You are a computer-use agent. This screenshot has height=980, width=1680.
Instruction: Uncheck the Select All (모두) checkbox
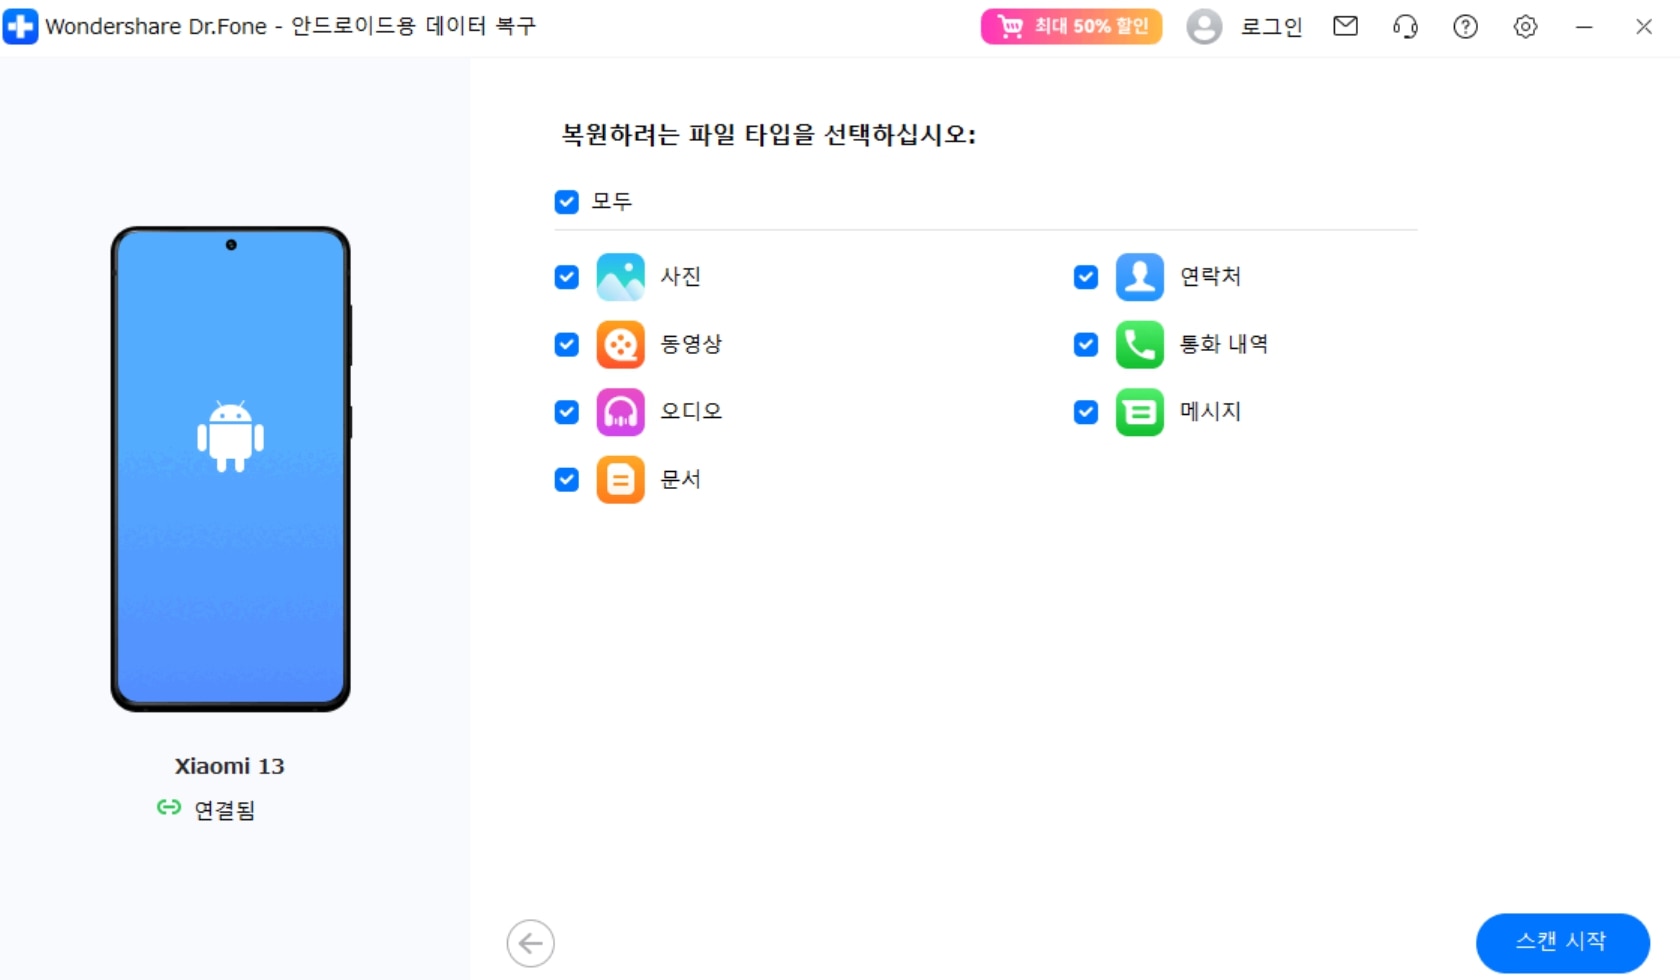pyautogui.click(x=567, y=202)
